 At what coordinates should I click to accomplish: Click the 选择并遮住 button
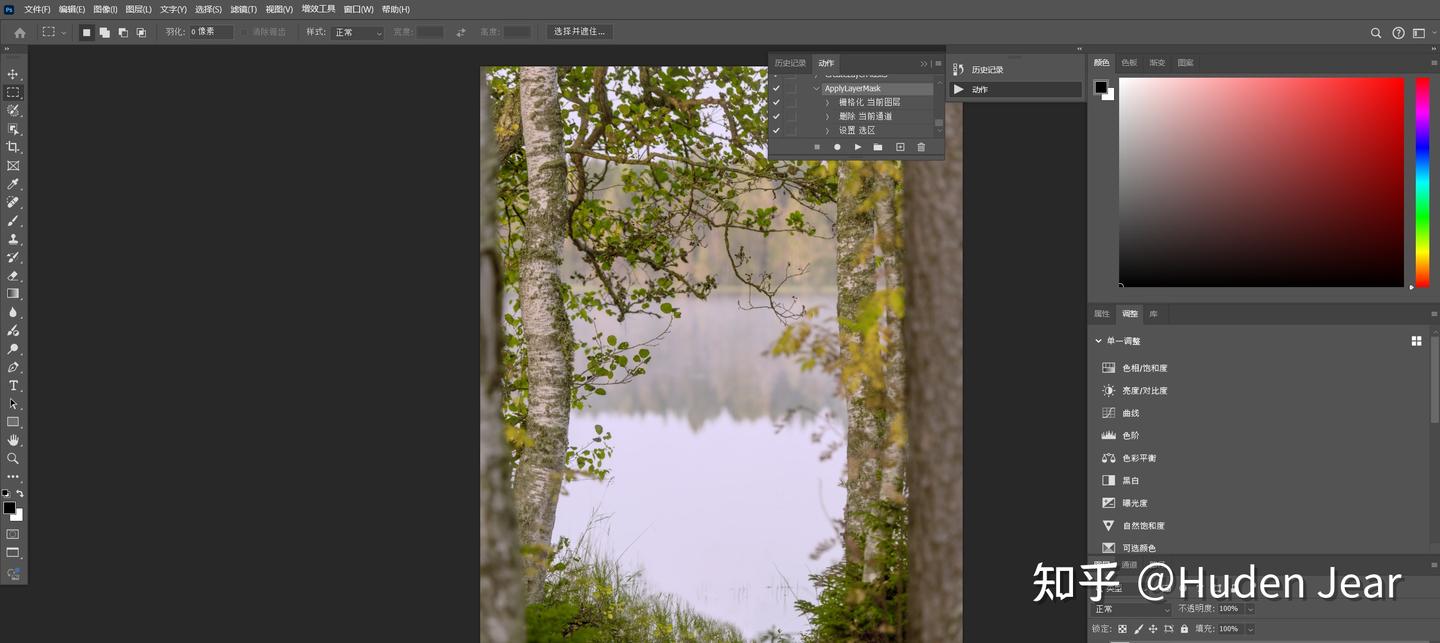[580, 32]
